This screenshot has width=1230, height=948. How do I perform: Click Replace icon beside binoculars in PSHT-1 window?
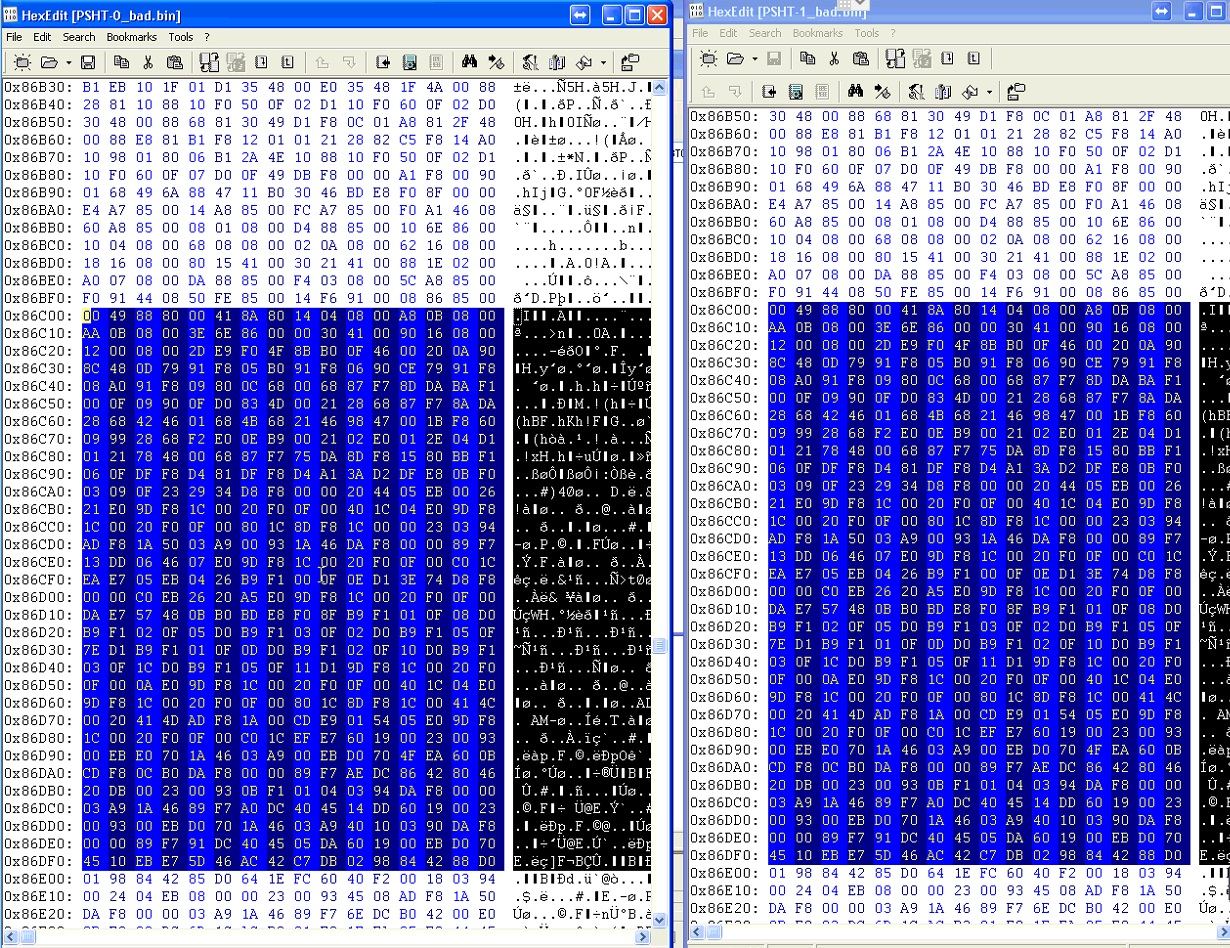(x=882, y=92)
